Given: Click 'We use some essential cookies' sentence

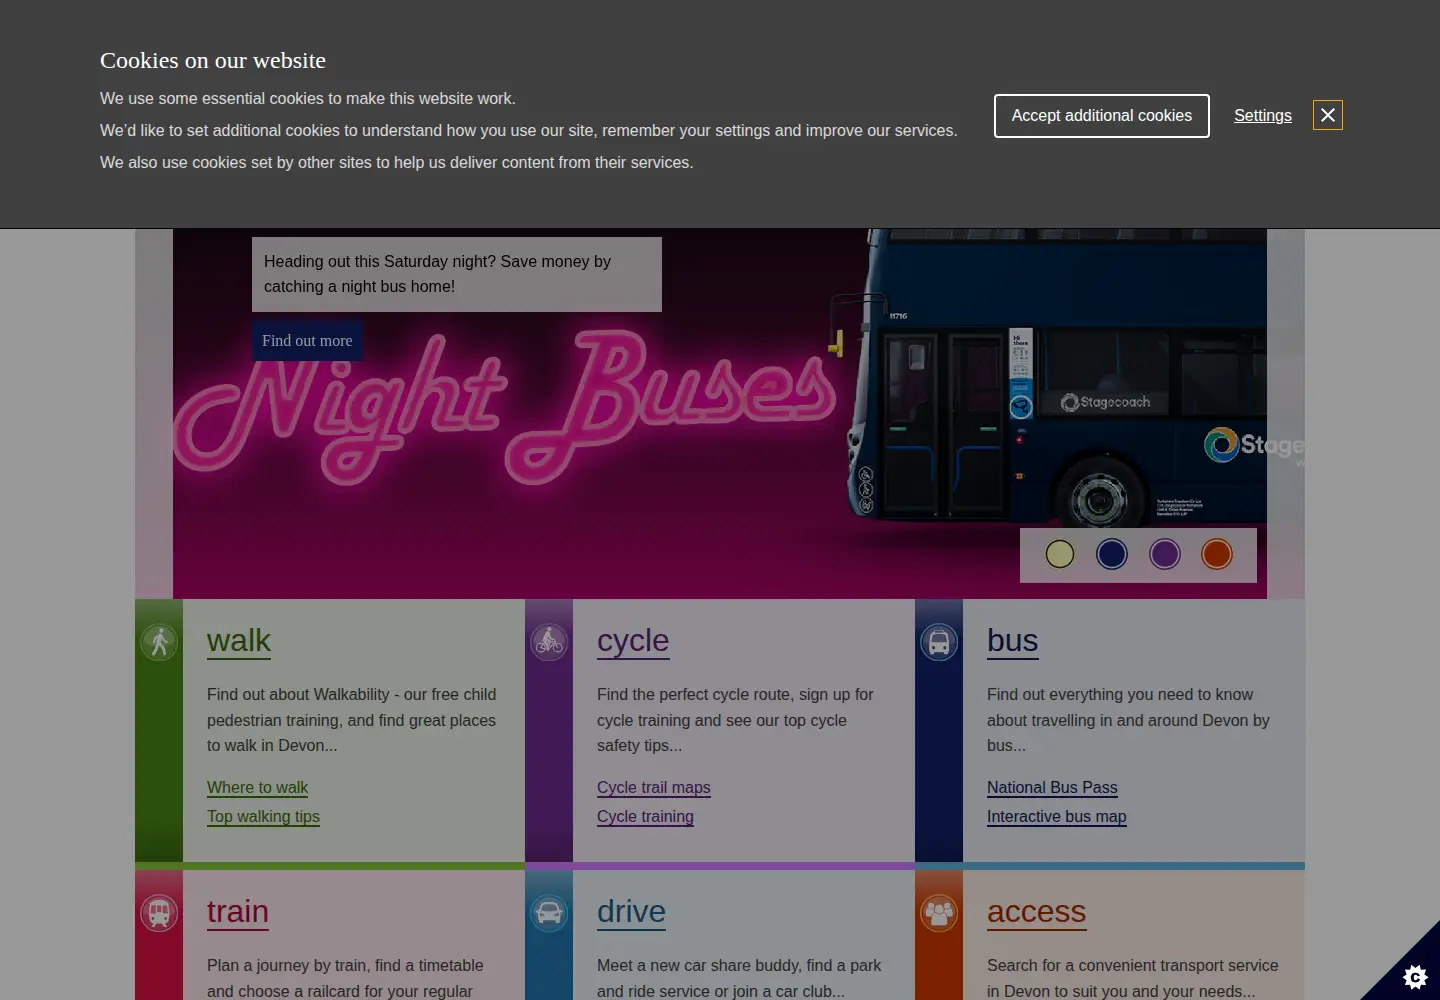Looking at the screenshot, I should tap(308, 99).
